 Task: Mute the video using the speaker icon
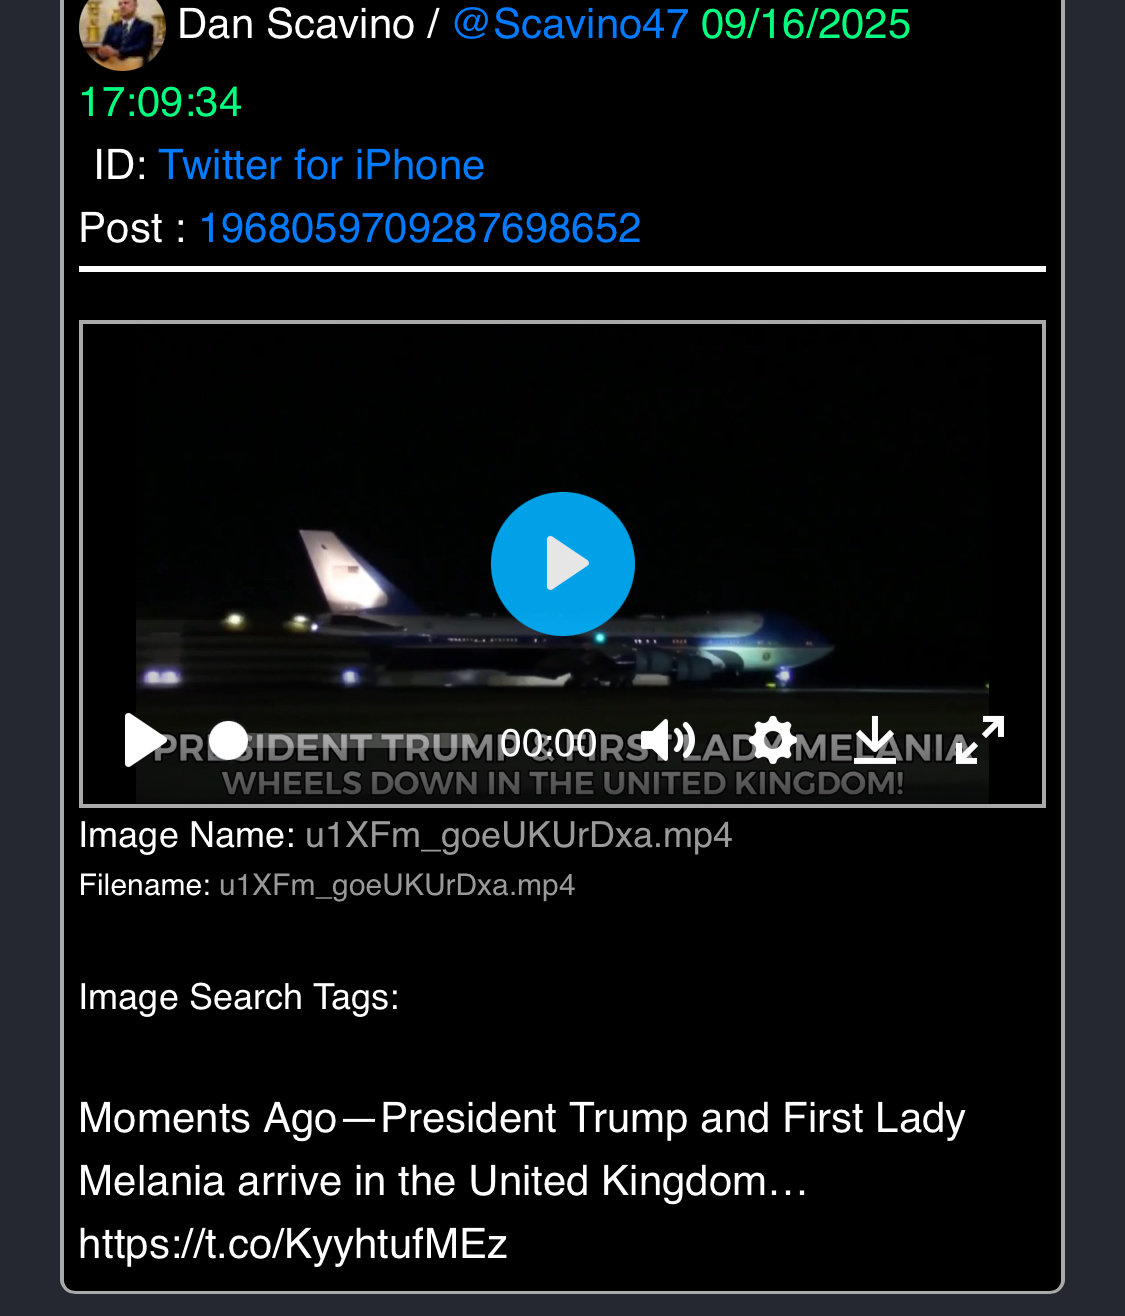[x=667, y=740]
